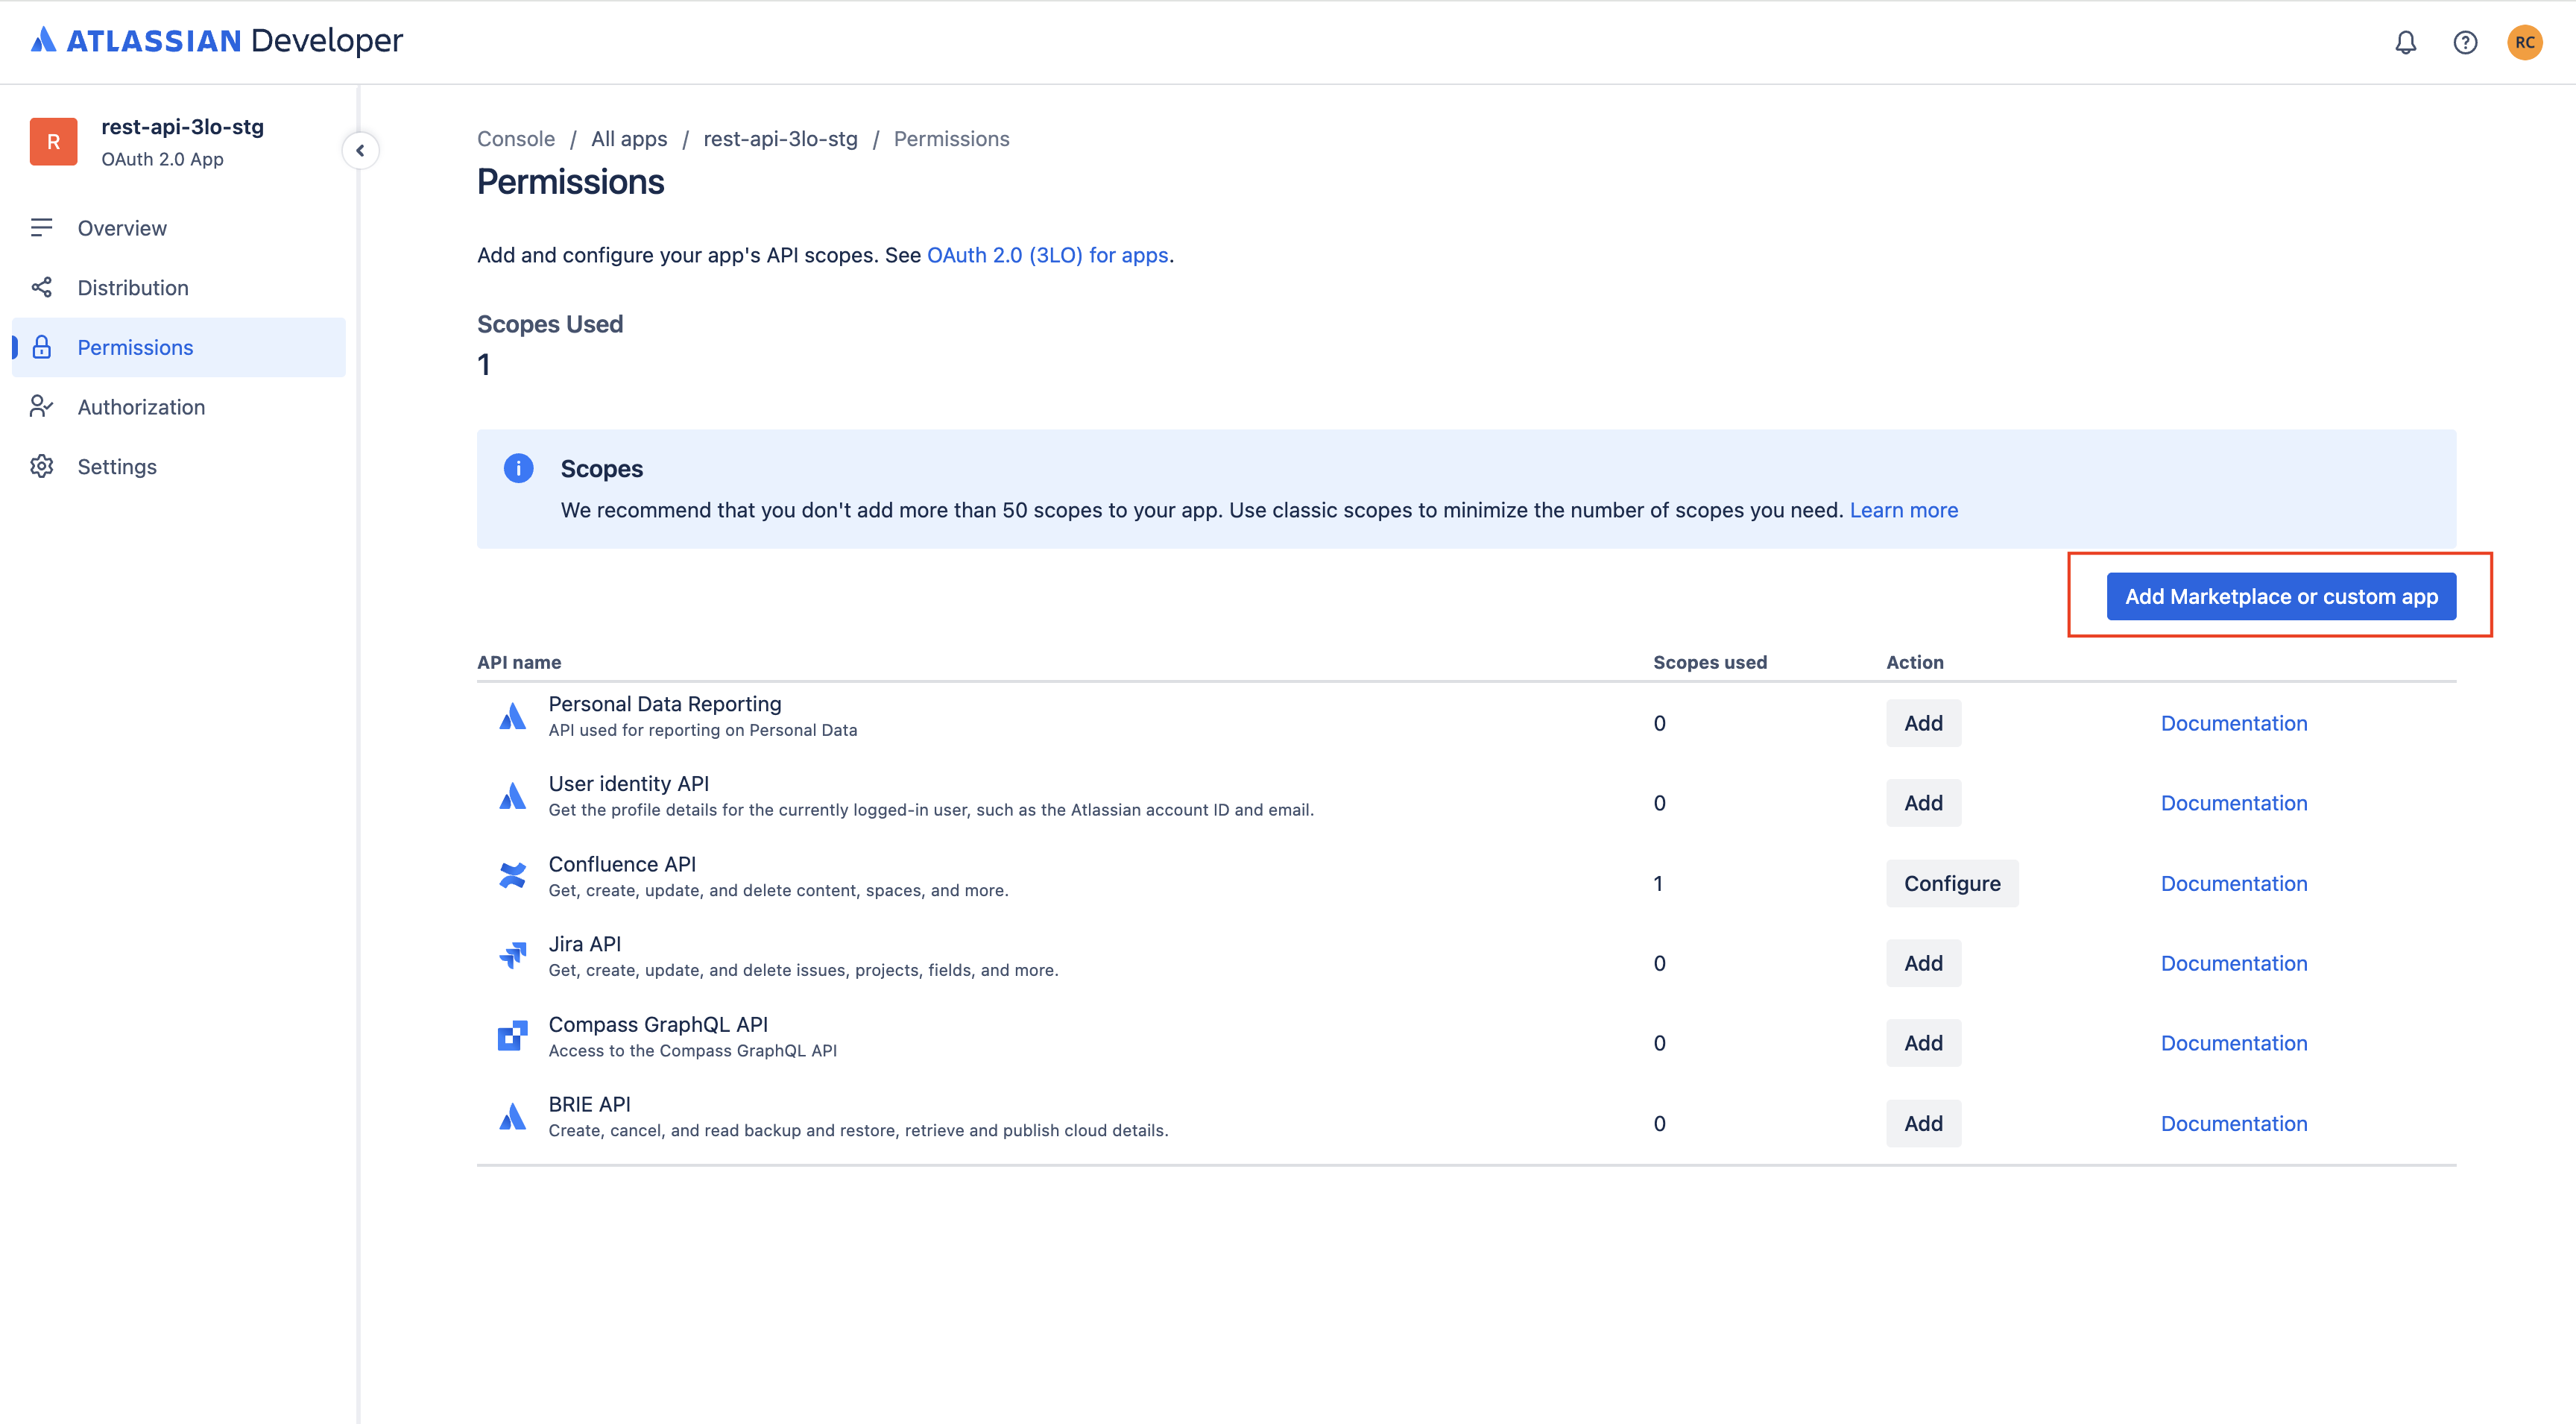Click the notification bell icon
Viewport: 2576px width, 1424px height.
click(x=2406, y=42)
